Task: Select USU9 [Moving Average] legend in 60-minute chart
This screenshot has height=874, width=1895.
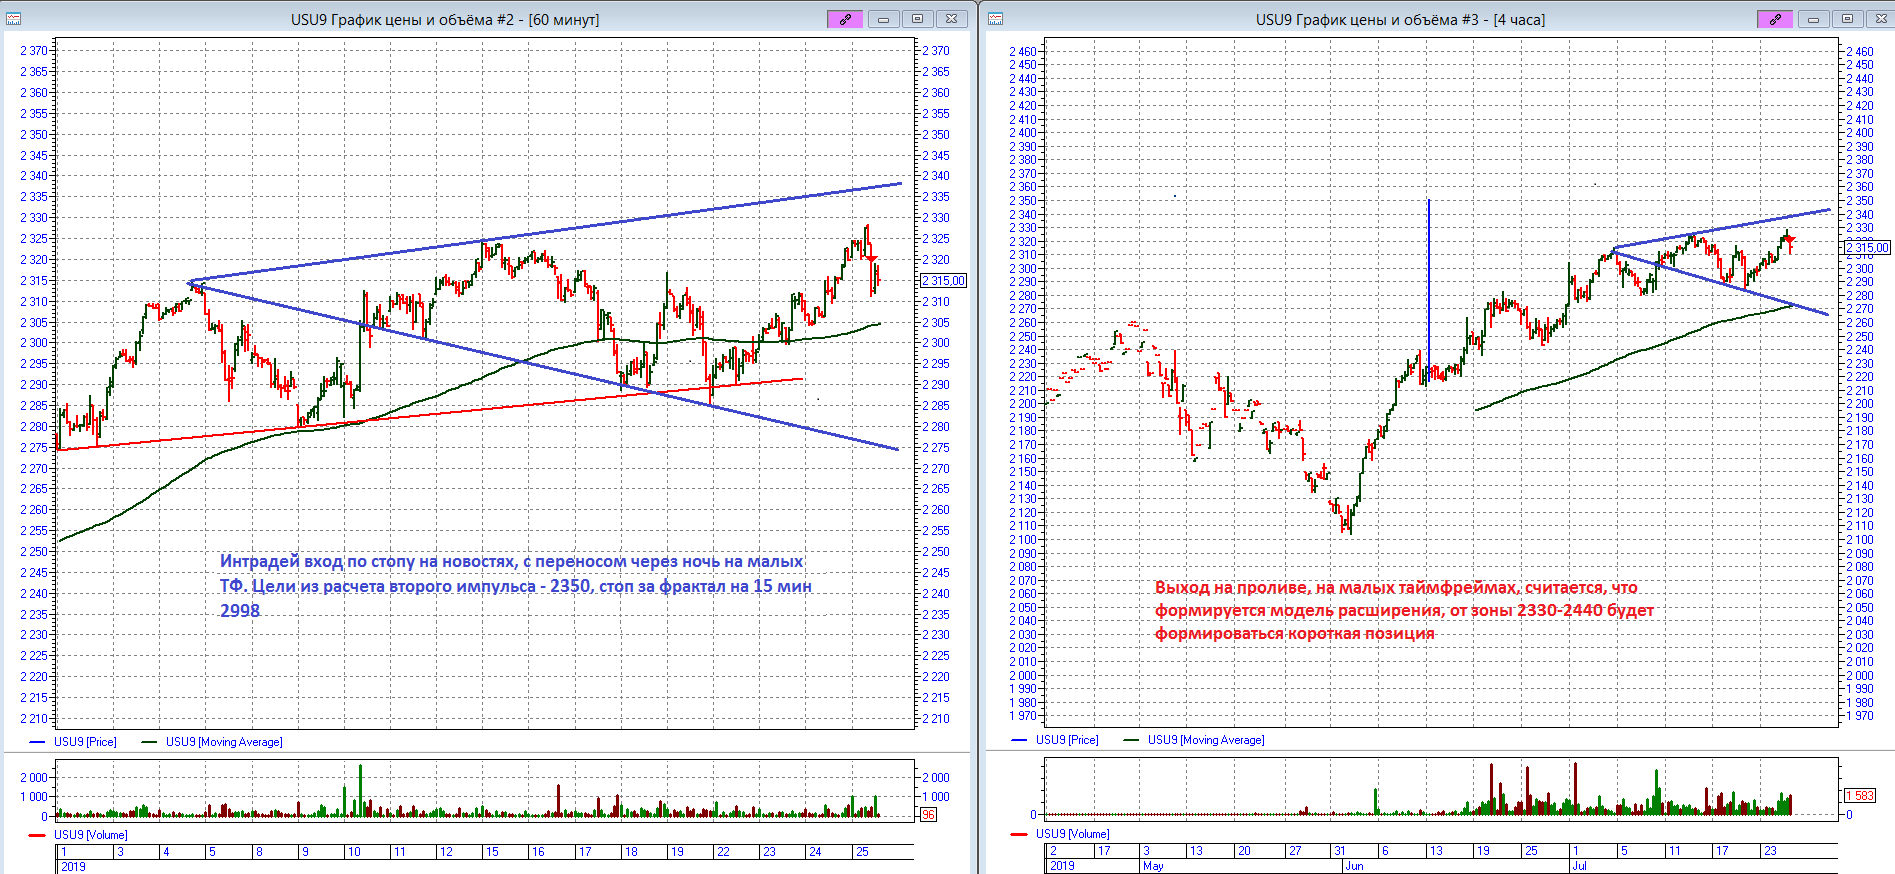Action: (x=223, y=742)
